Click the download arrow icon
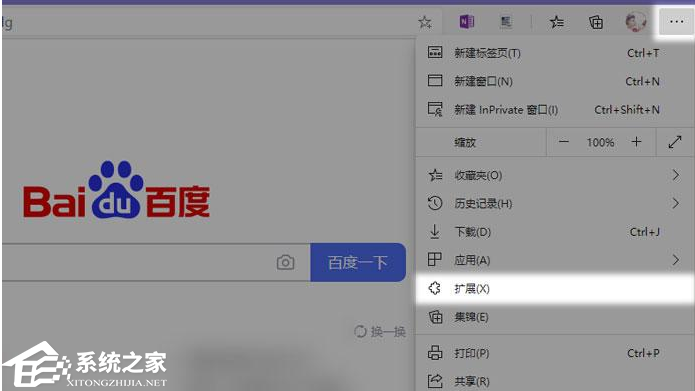This screenshot has height=391, width=695. (435, 231)
